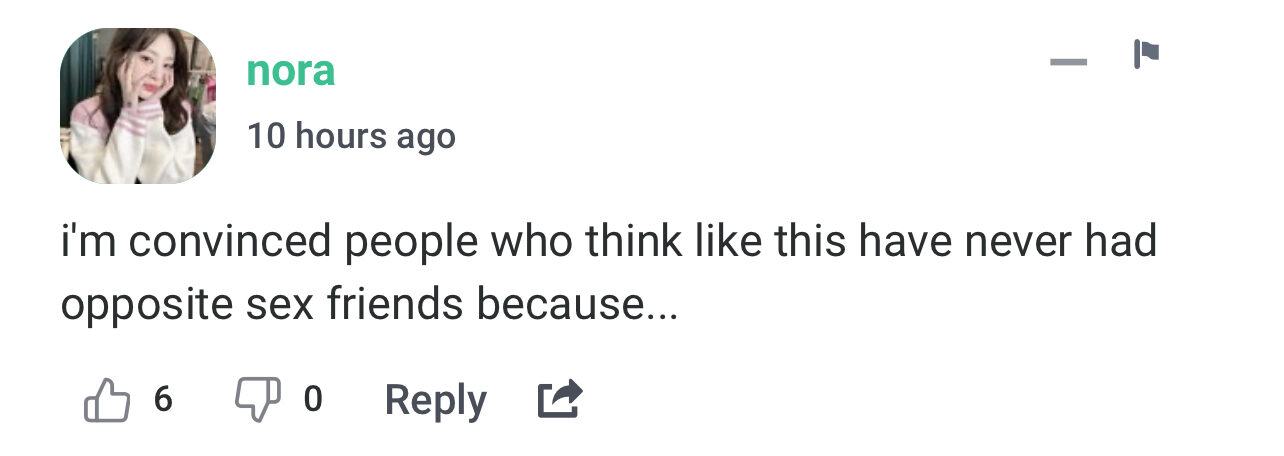
Task: Collapse nora's comment with minus icon
Action: point(1068,62)
